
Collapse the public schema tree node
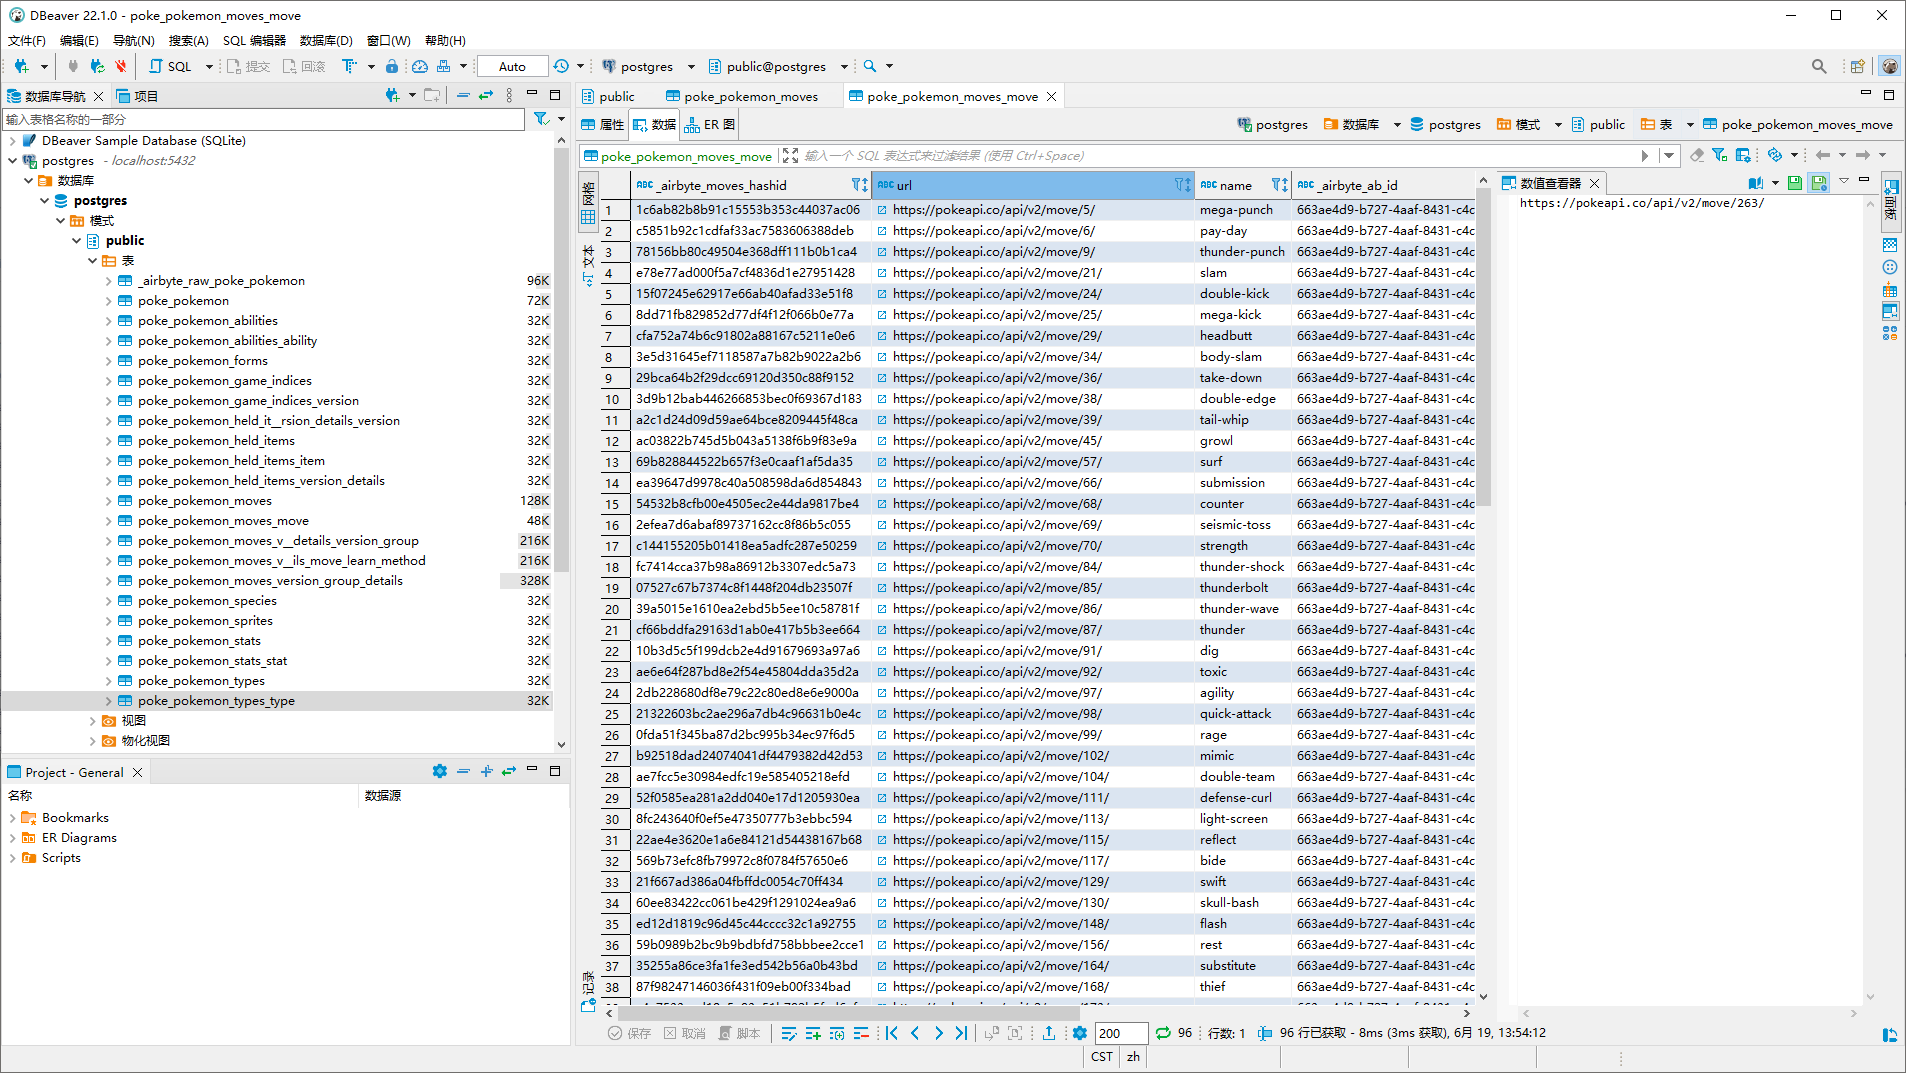point(77,241)
